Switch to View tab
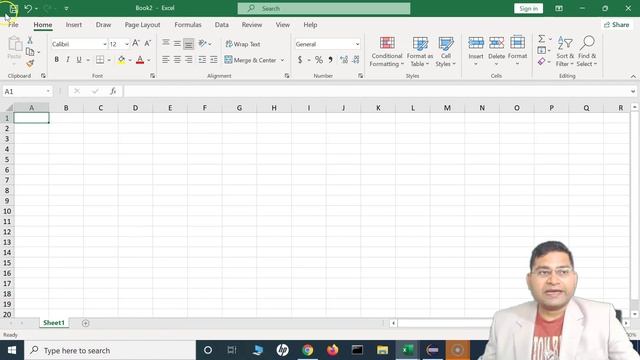The image size is (640, 360). (282, 25)
